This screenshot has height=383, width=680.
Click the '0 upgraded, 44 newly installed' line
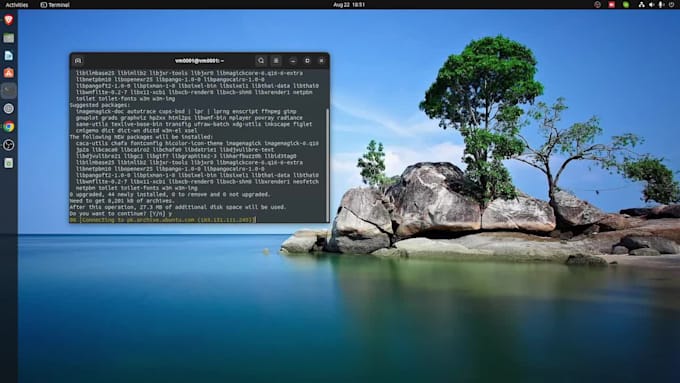click(x=170, y=195)
